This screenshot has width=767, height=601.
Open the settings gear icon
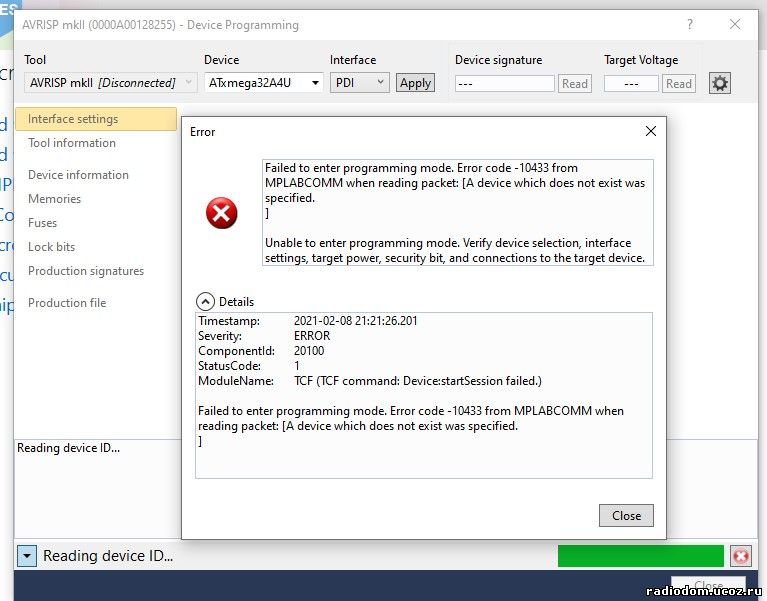pyautogui.click(x=720, y=83)
